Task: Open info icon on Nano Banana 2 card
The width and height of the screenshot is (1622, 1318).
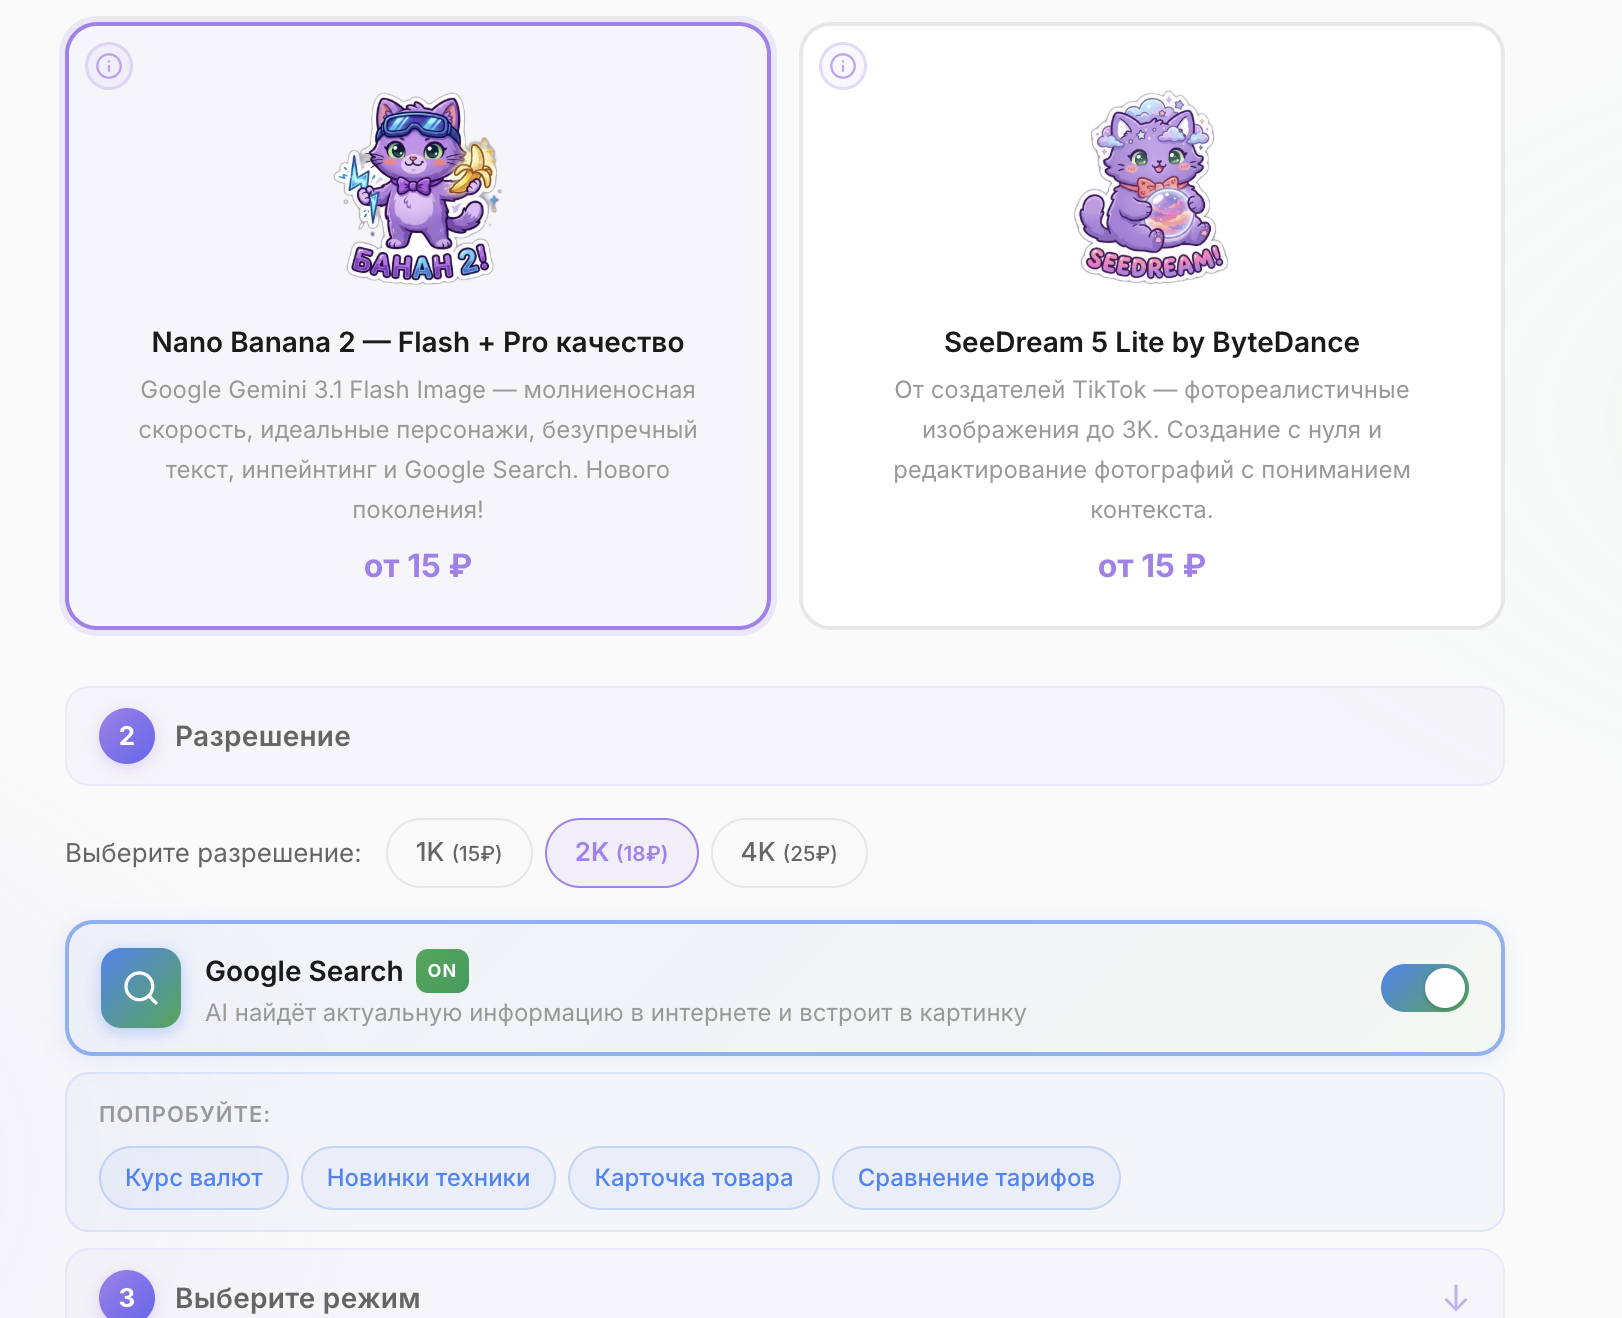Action: (x=109, y=66)
